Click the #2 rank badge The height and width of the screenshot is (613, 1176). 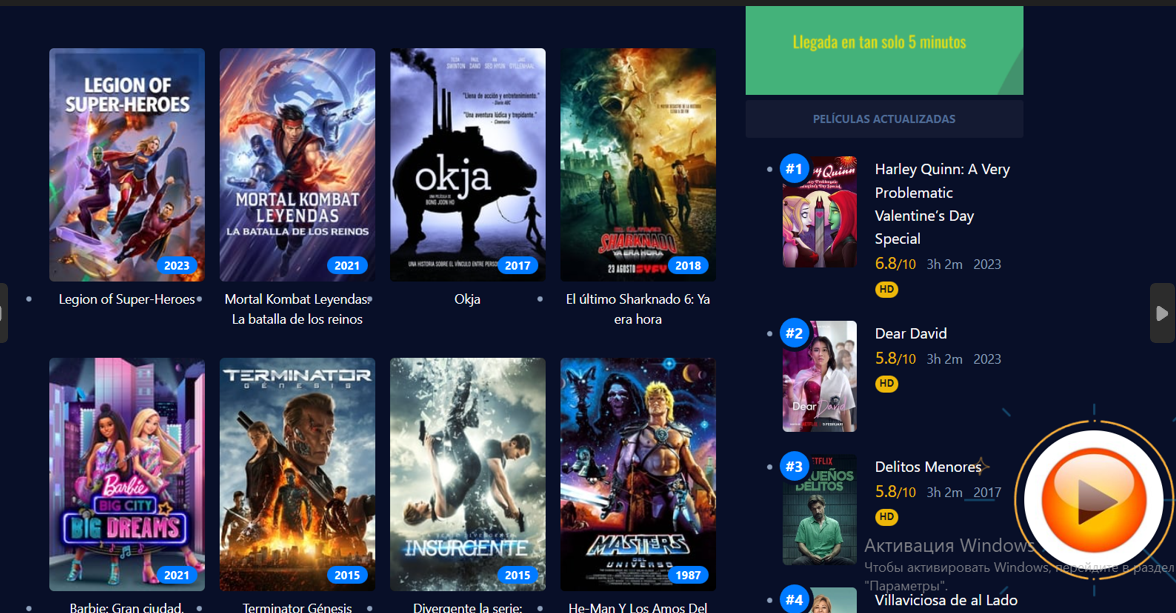click(794, 333)
